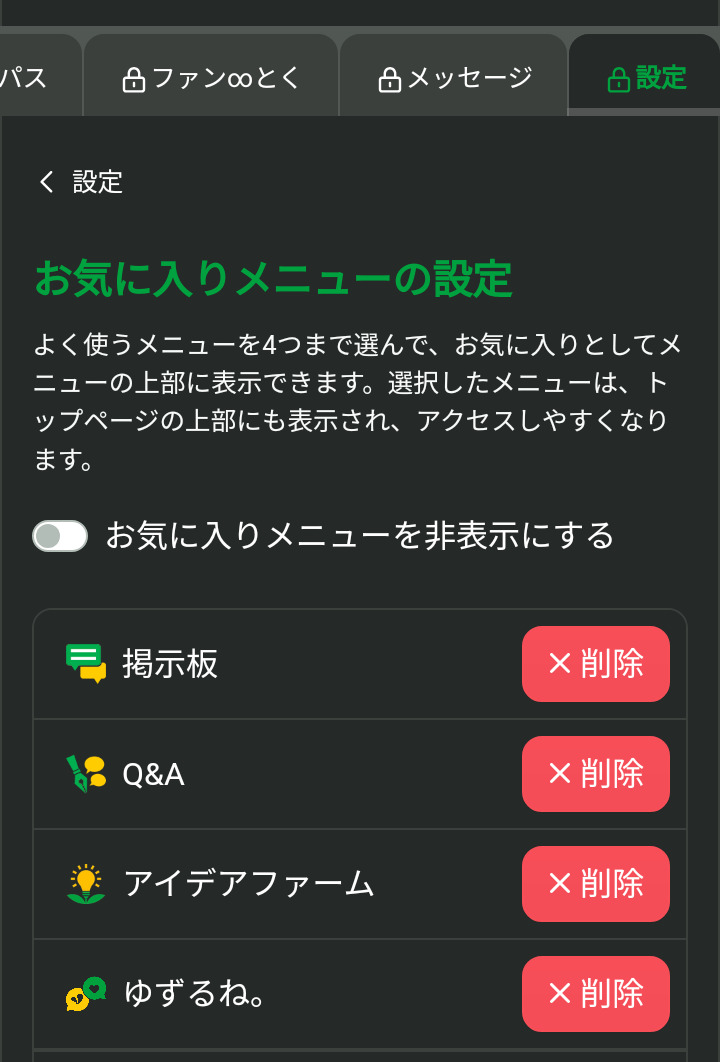Go back using the left chevron arrow

pos(46,182)
